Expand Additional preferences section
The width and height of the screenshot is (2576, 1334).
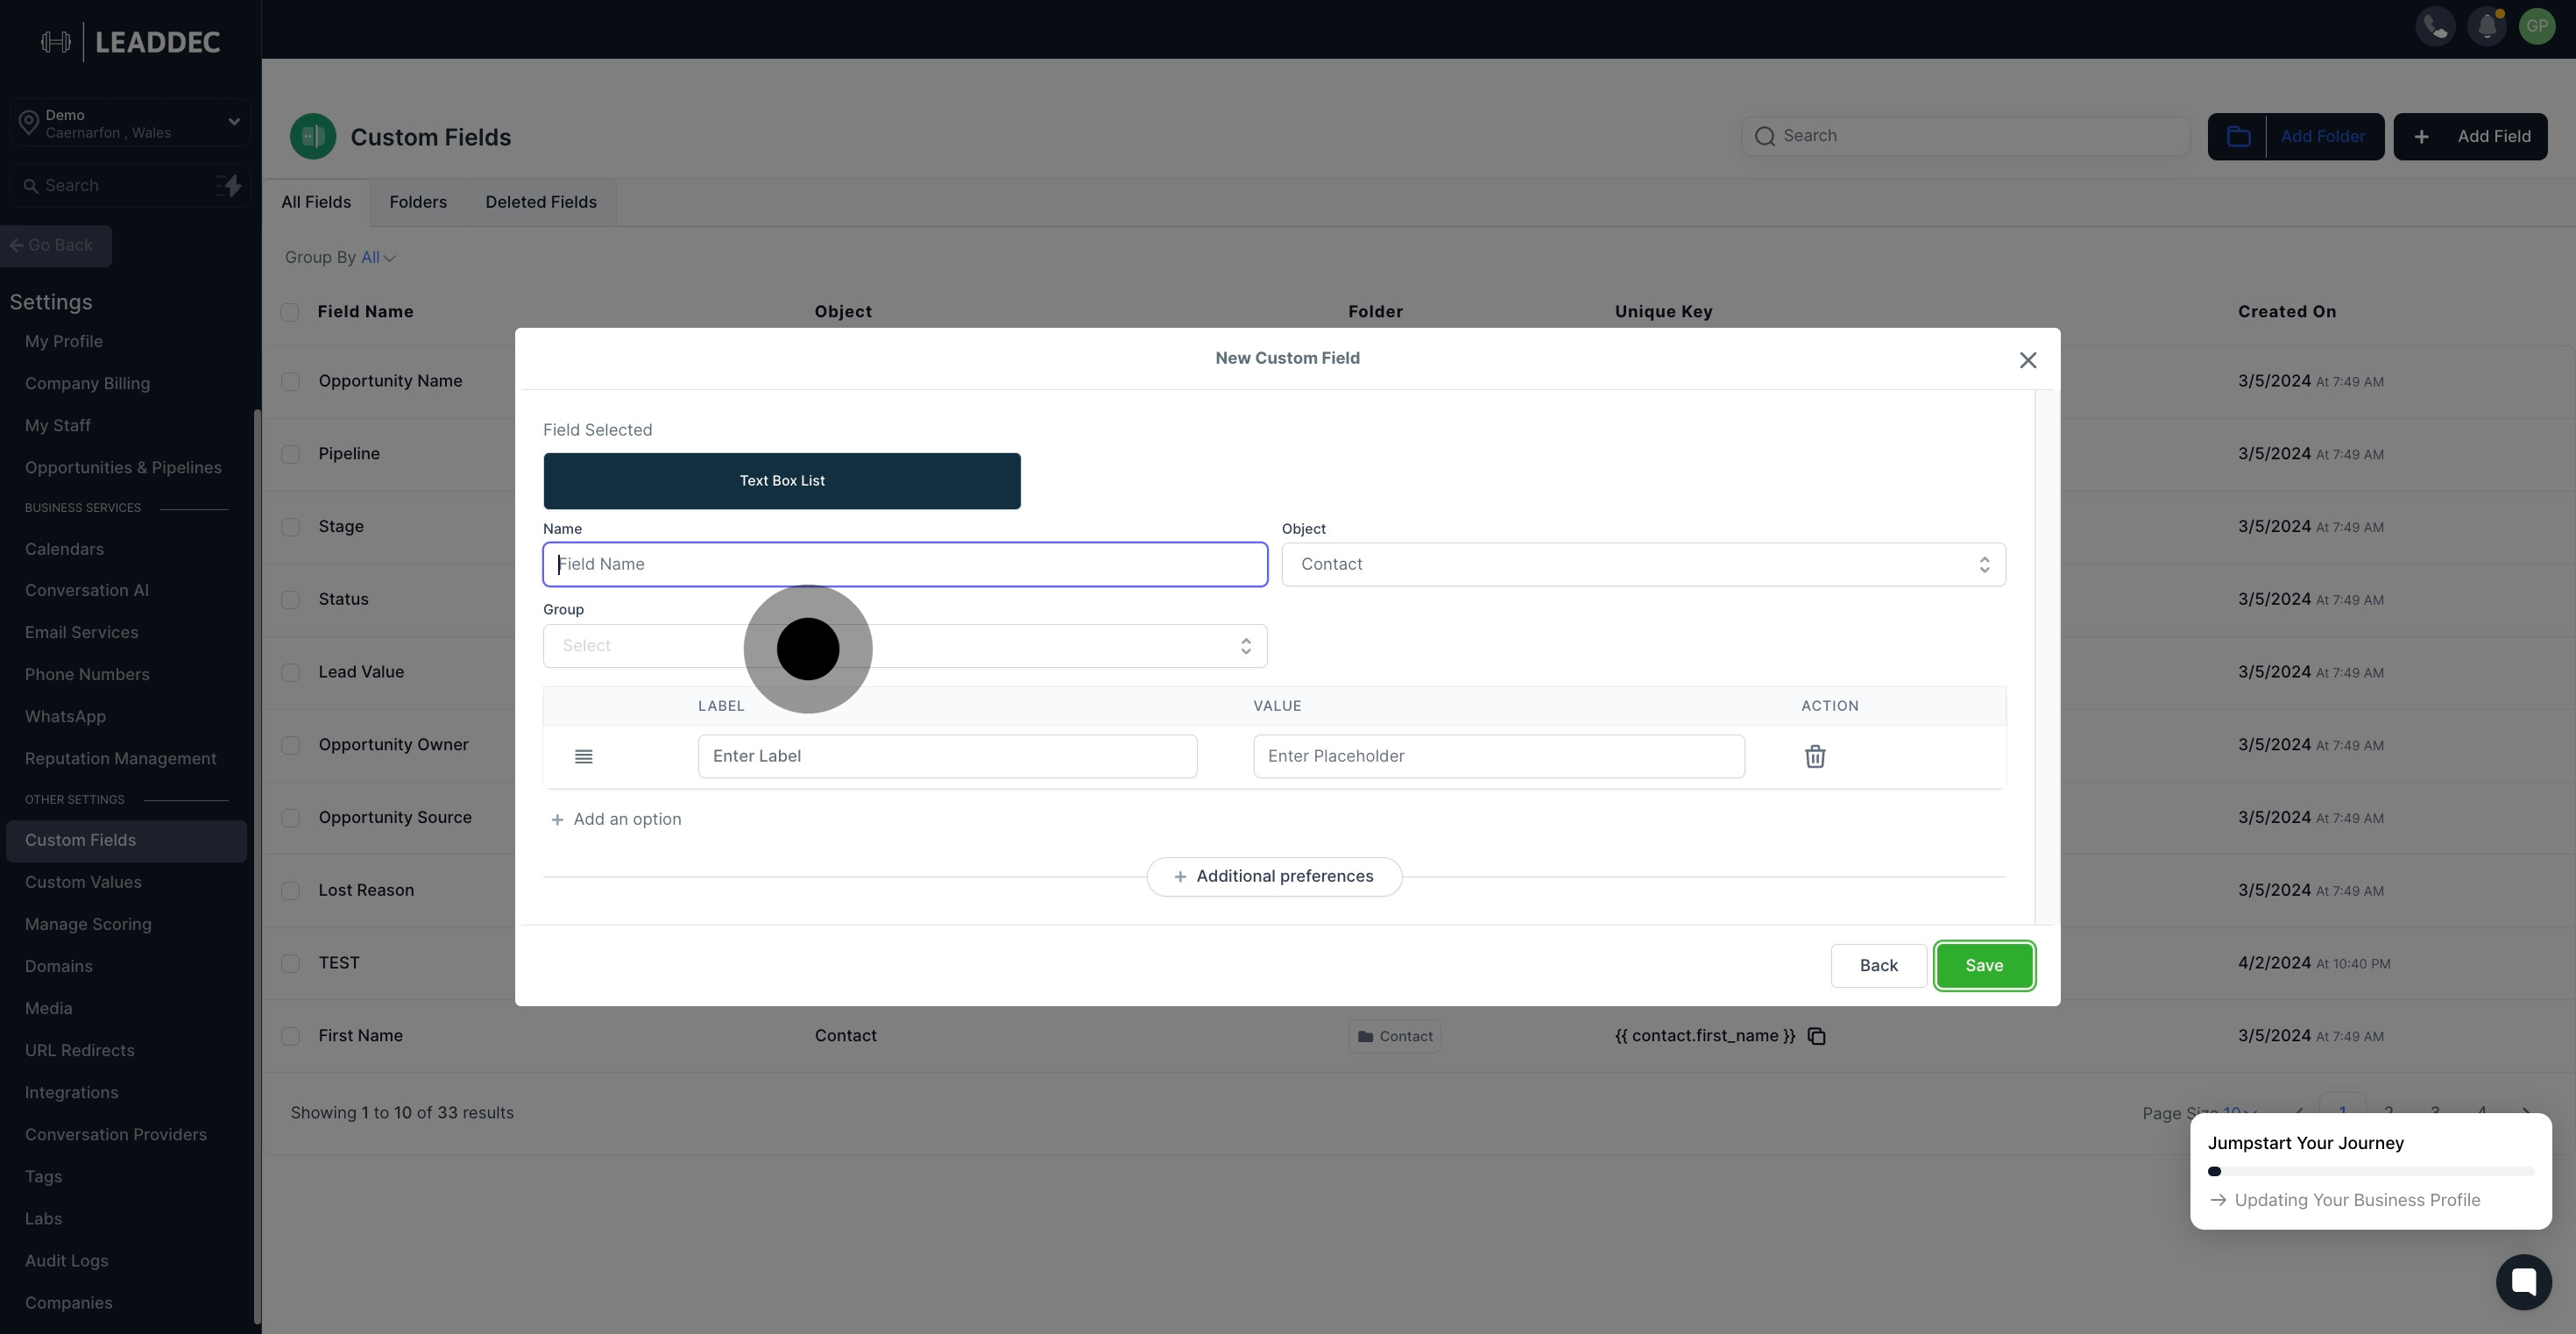[x=1274, y=877]
